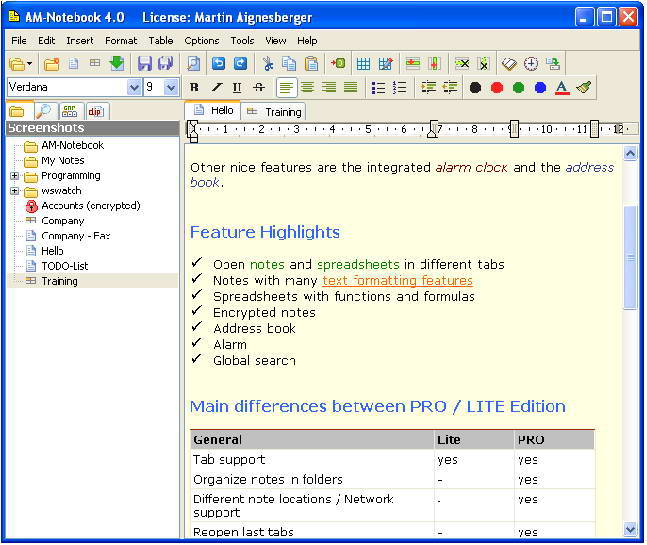Follow the text formatting features link
This screenshot has height=545, width=647.
pyautogui.click(x=397, y=281)
